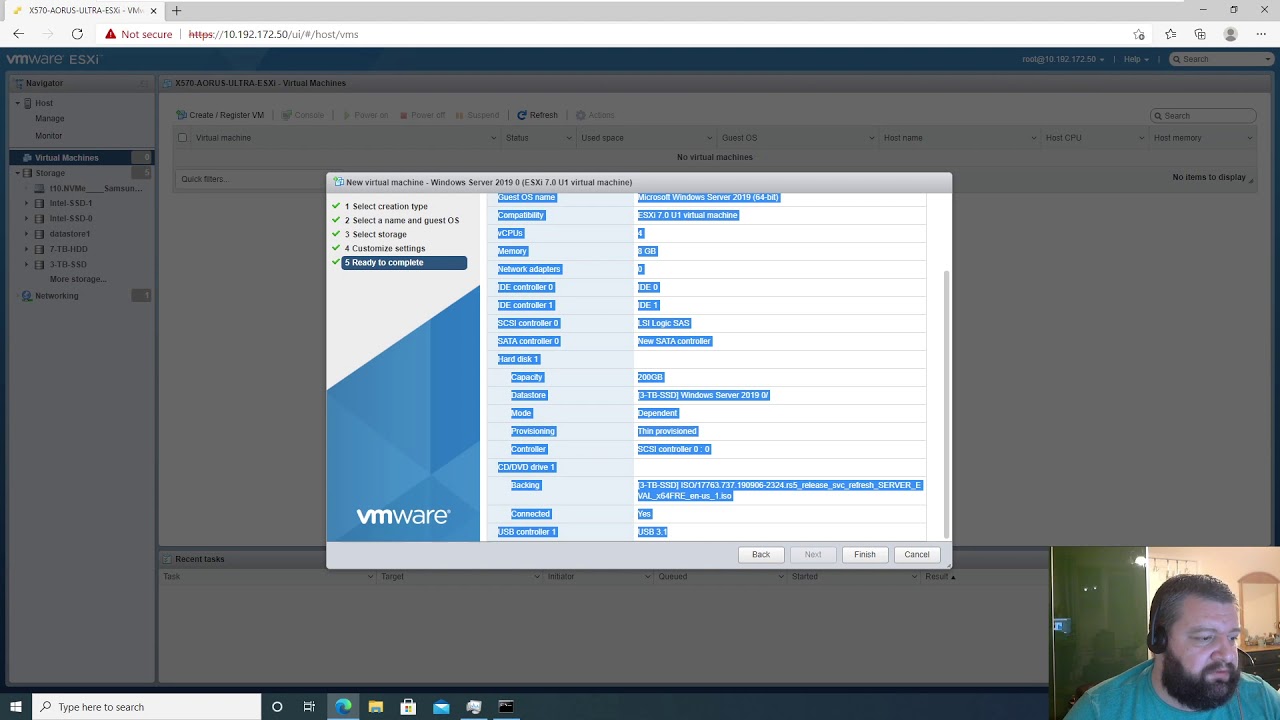Click More storage... link in Navigator
The width and height of the screenshot is (1280, 720).
pos(78,279)
